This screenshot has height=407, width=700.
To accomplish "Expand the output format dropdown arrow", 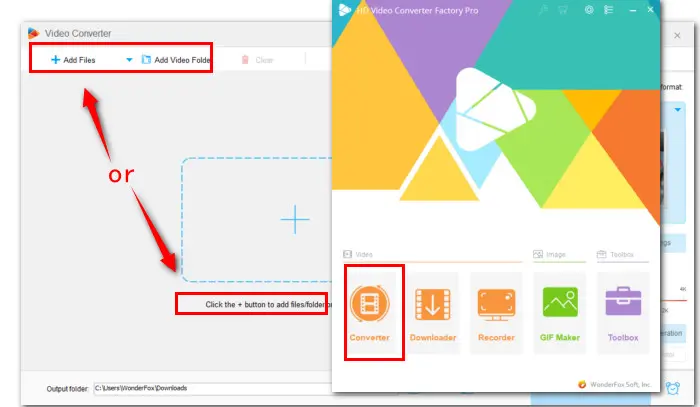I will pyautogui.click(x=678, y=109).
